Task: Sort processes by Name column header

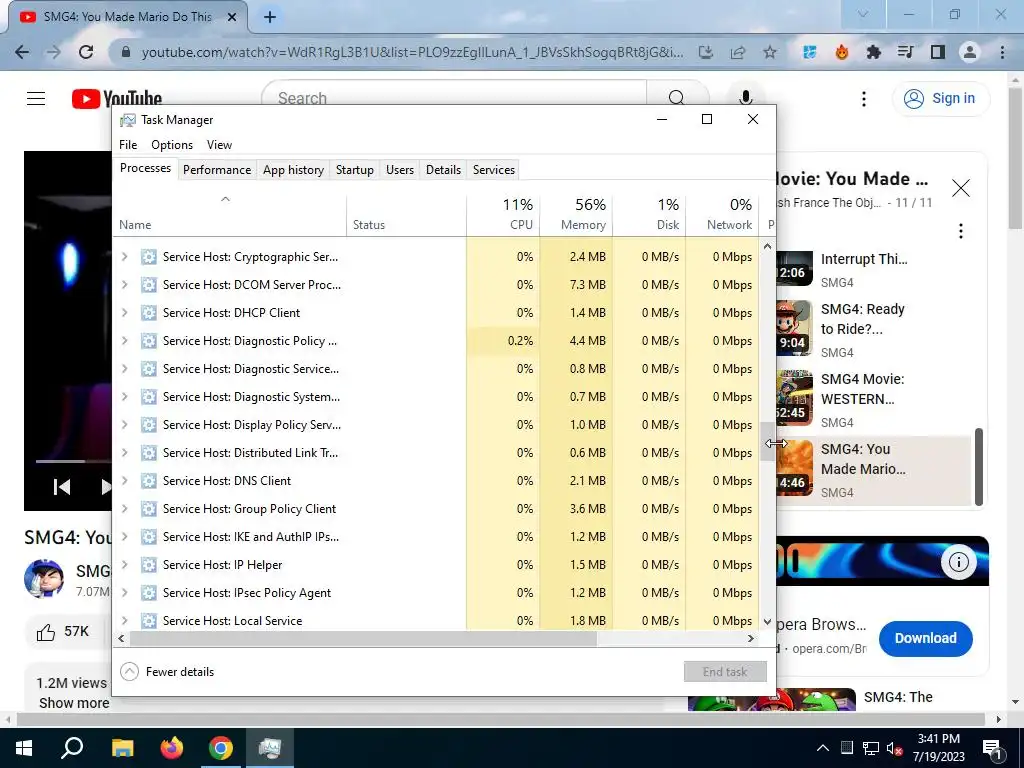Action: tap(229, 214)
